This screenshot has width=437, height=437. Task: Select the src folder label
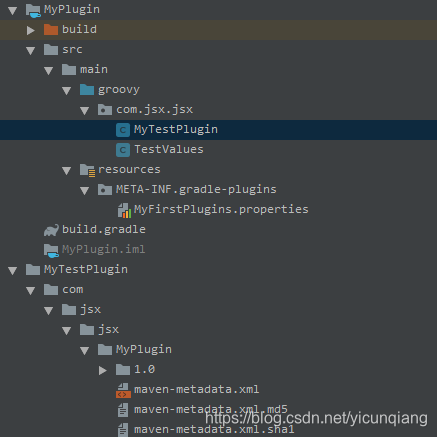pyautogui.click(x=72, y=50)
